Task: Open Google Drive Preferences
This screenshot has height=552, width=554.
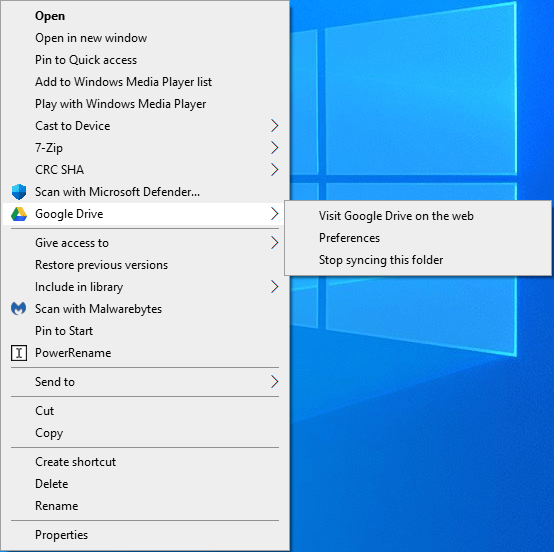Action: pyautogui.click(x=418, y=238)
